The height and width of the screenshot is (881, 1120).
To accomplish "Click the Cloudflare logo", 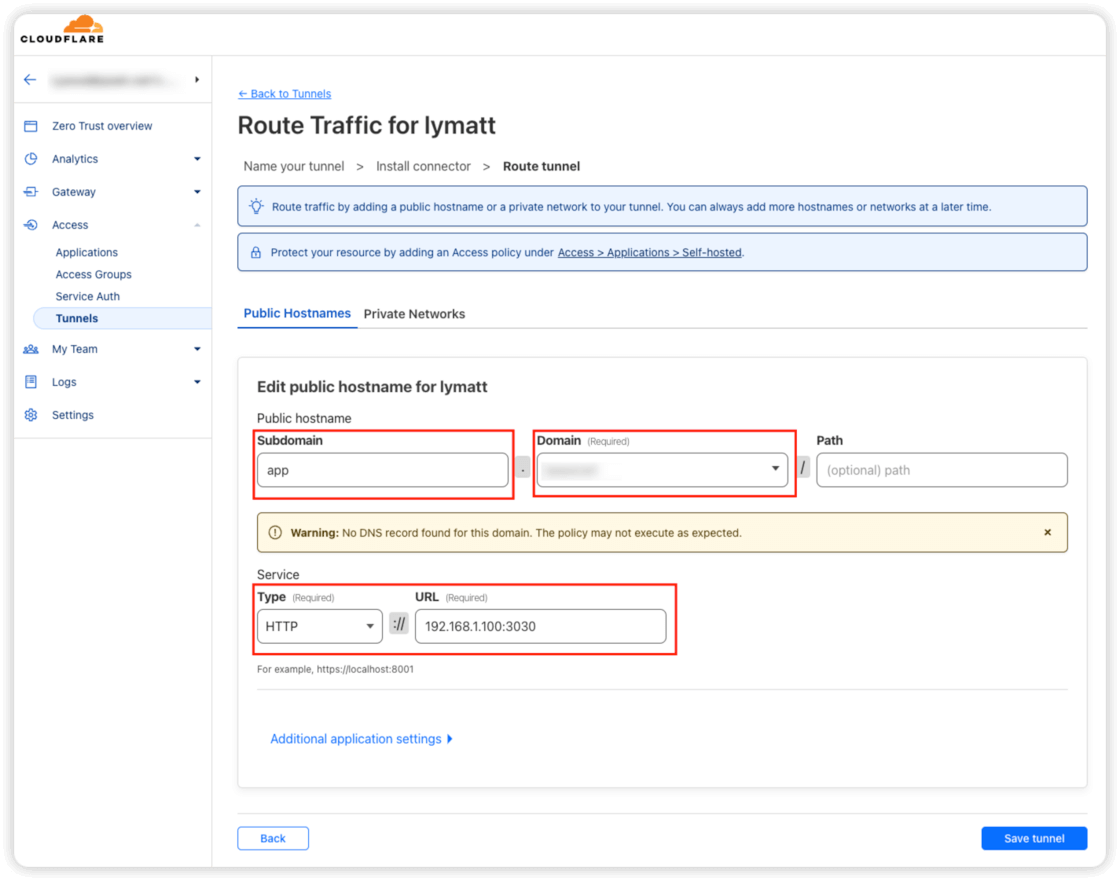I will (62, 30).
